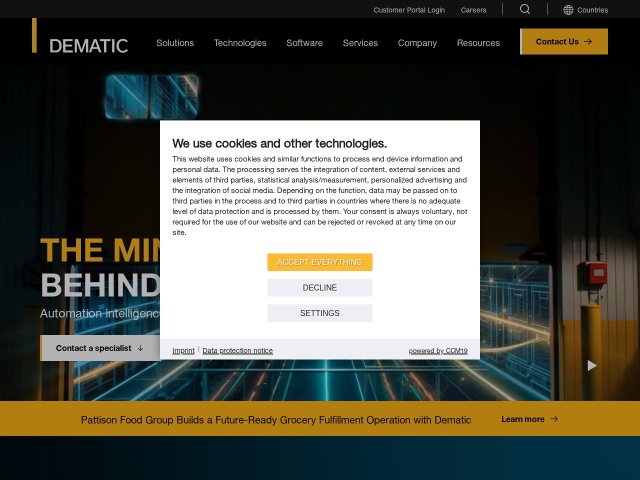
Task: Click the Accept Everything button
Action: (x=320, y=262)
